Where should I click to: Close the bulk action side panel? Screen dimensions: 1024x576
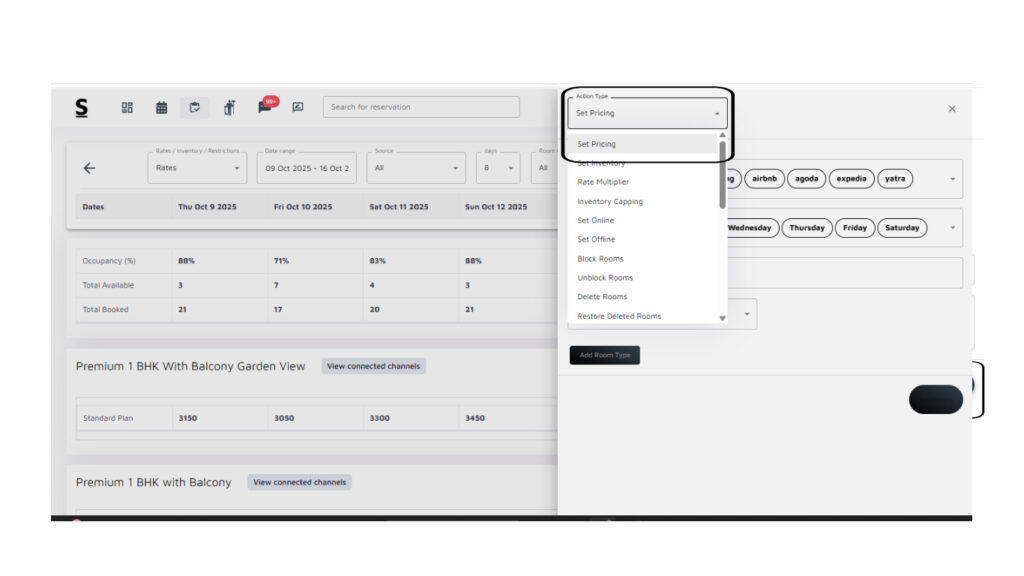point(951,109)
